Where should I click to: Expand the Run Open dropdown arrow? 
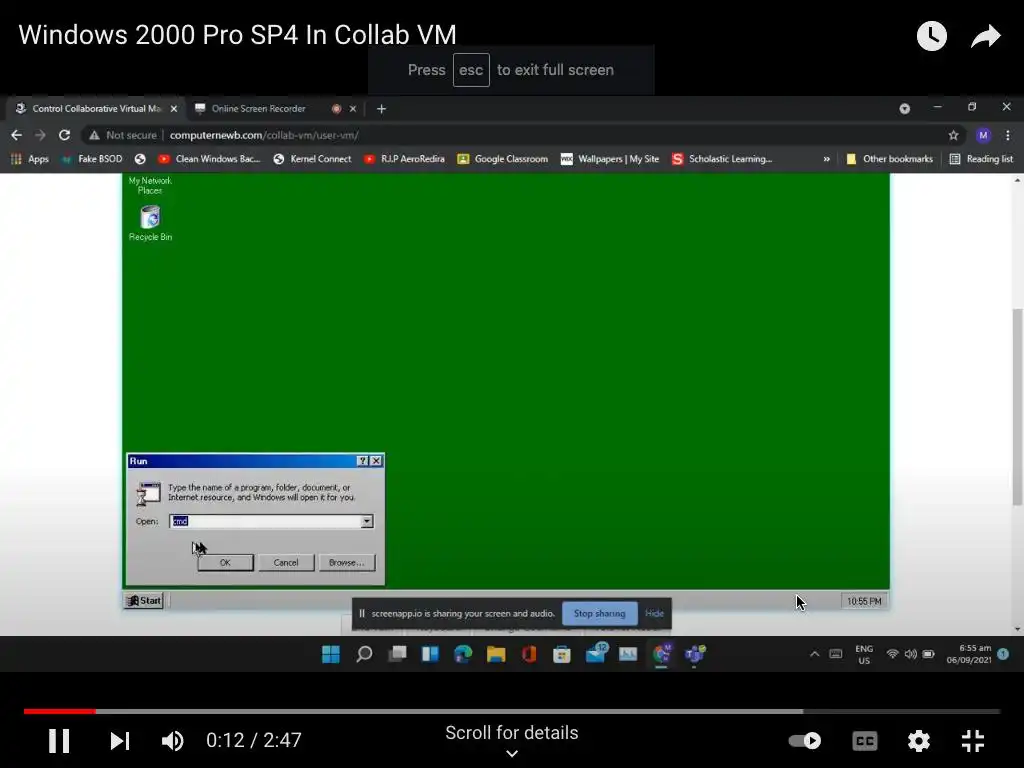pyautogui.click(x=367, y=521)
